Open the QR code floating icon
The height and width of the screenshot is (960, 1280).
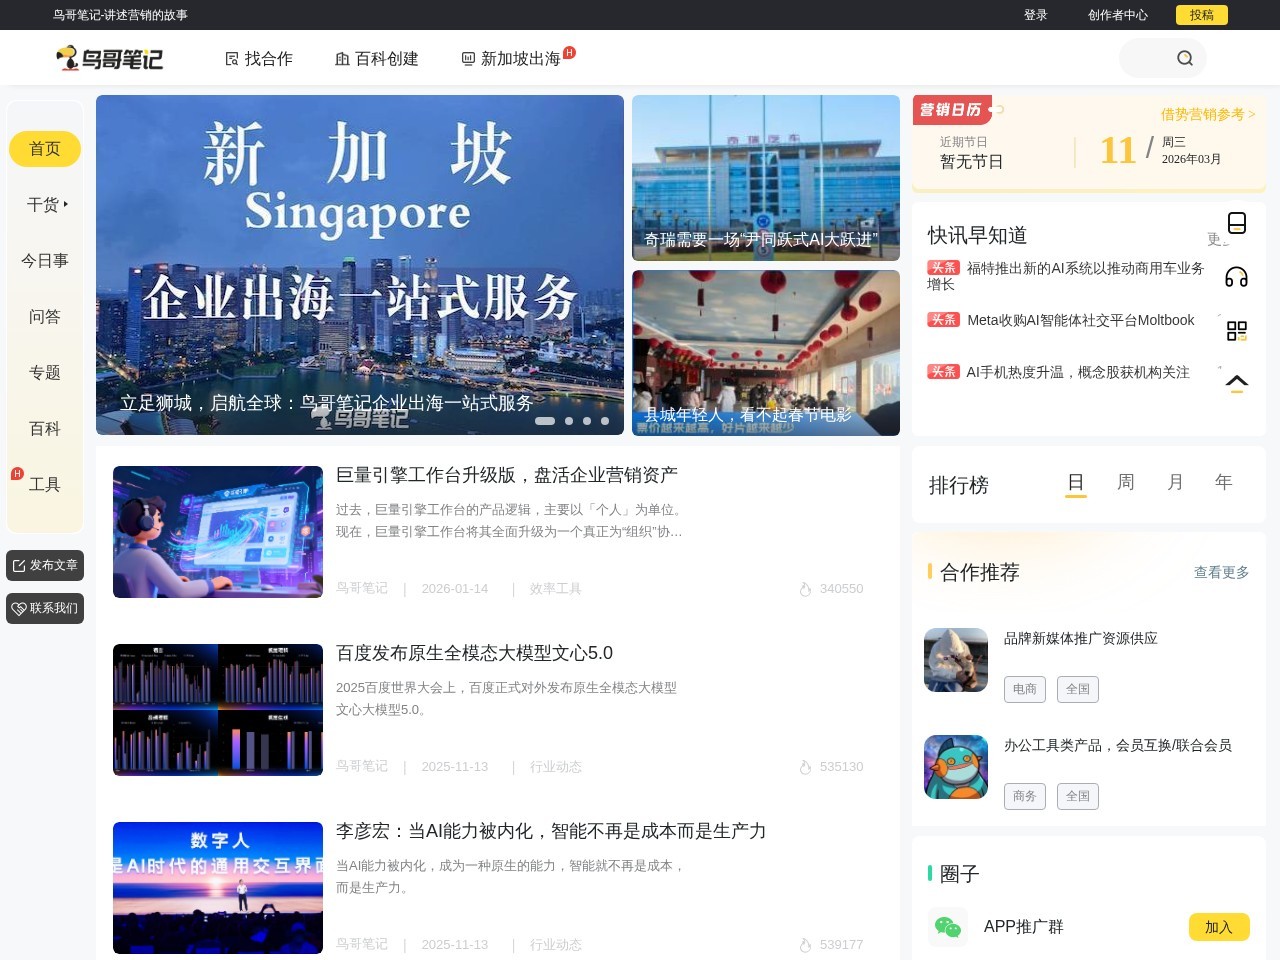(1237, 331)
